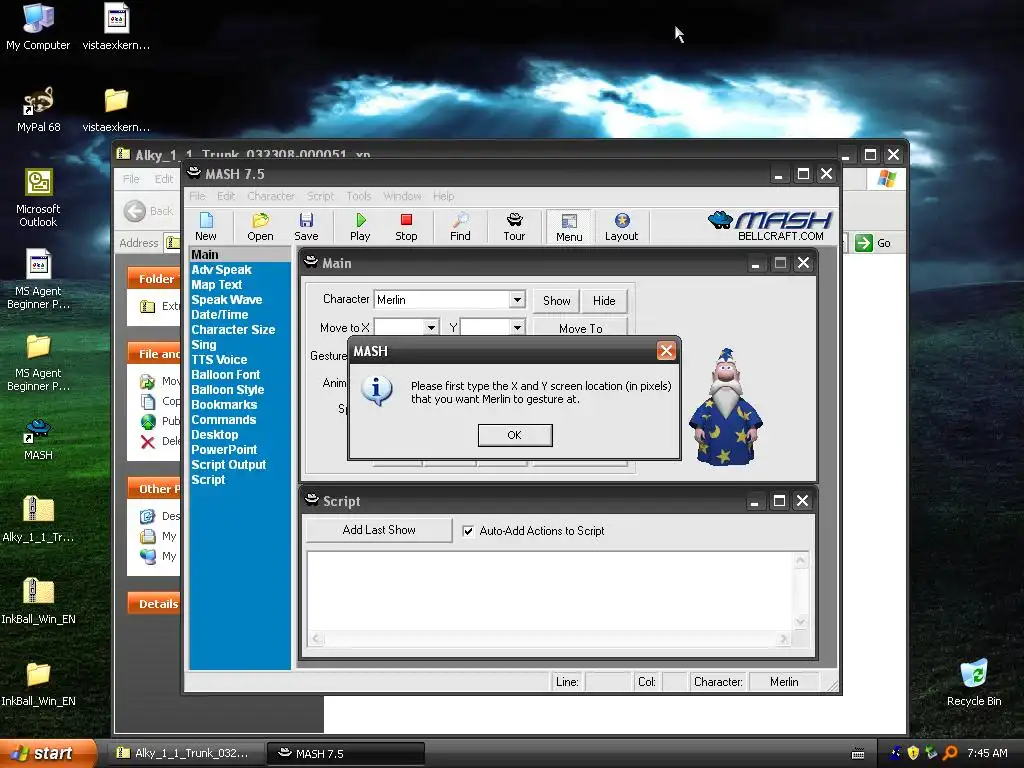Viewport: 1024px width, 768px height.
Task: Select the MyPal 68 desktop icon
Action: tap(39, 110)
